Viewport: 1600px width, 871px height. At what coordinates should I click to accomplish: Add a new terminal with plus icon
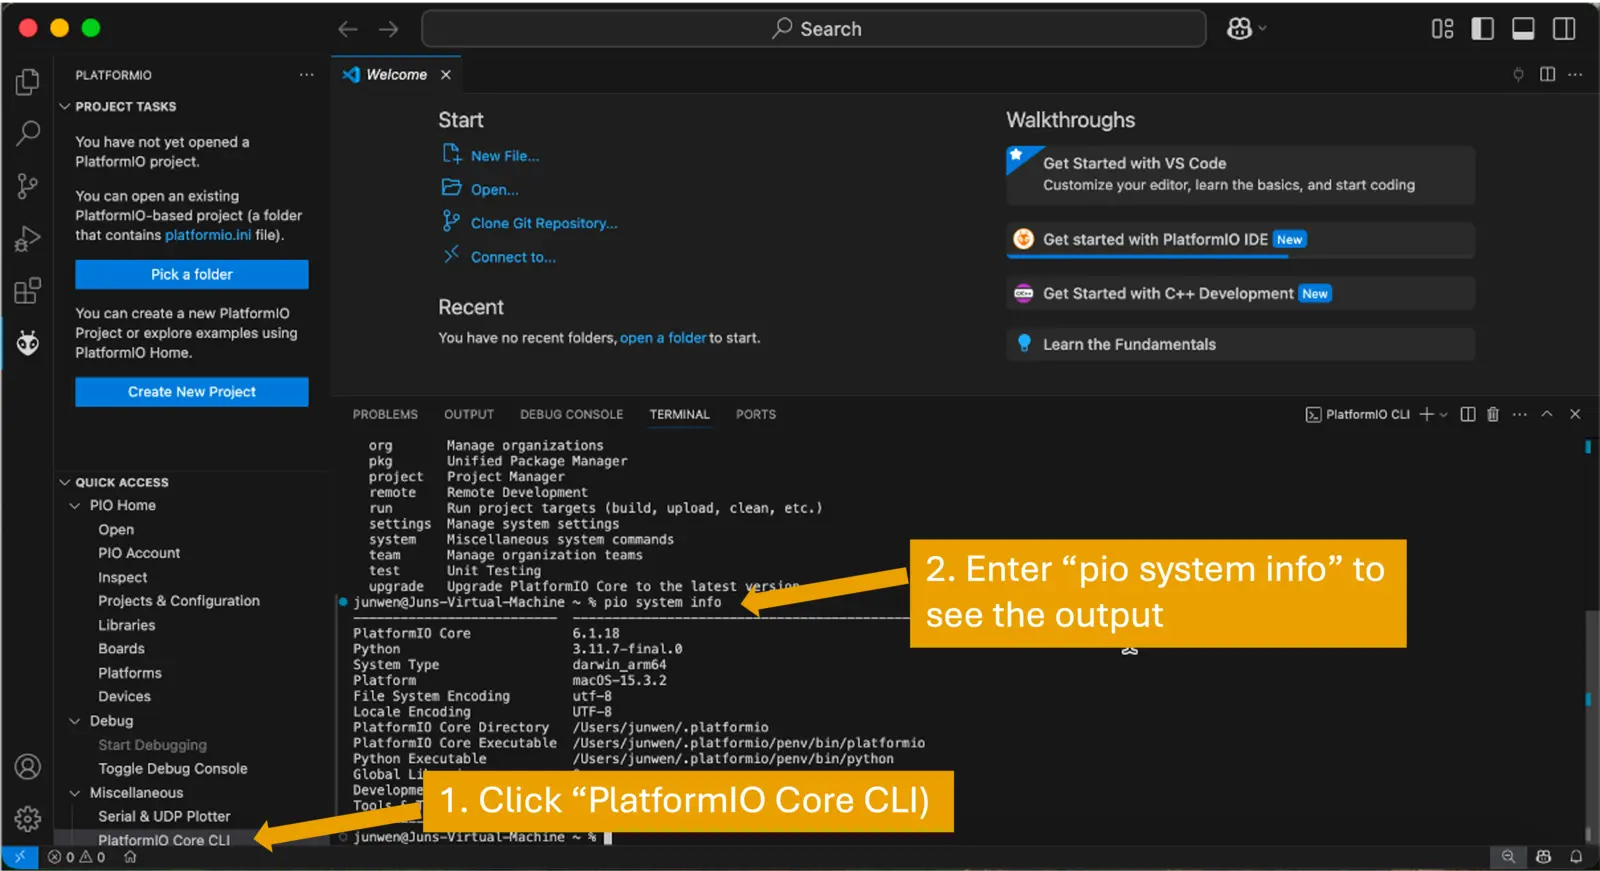pos(1427,414)
